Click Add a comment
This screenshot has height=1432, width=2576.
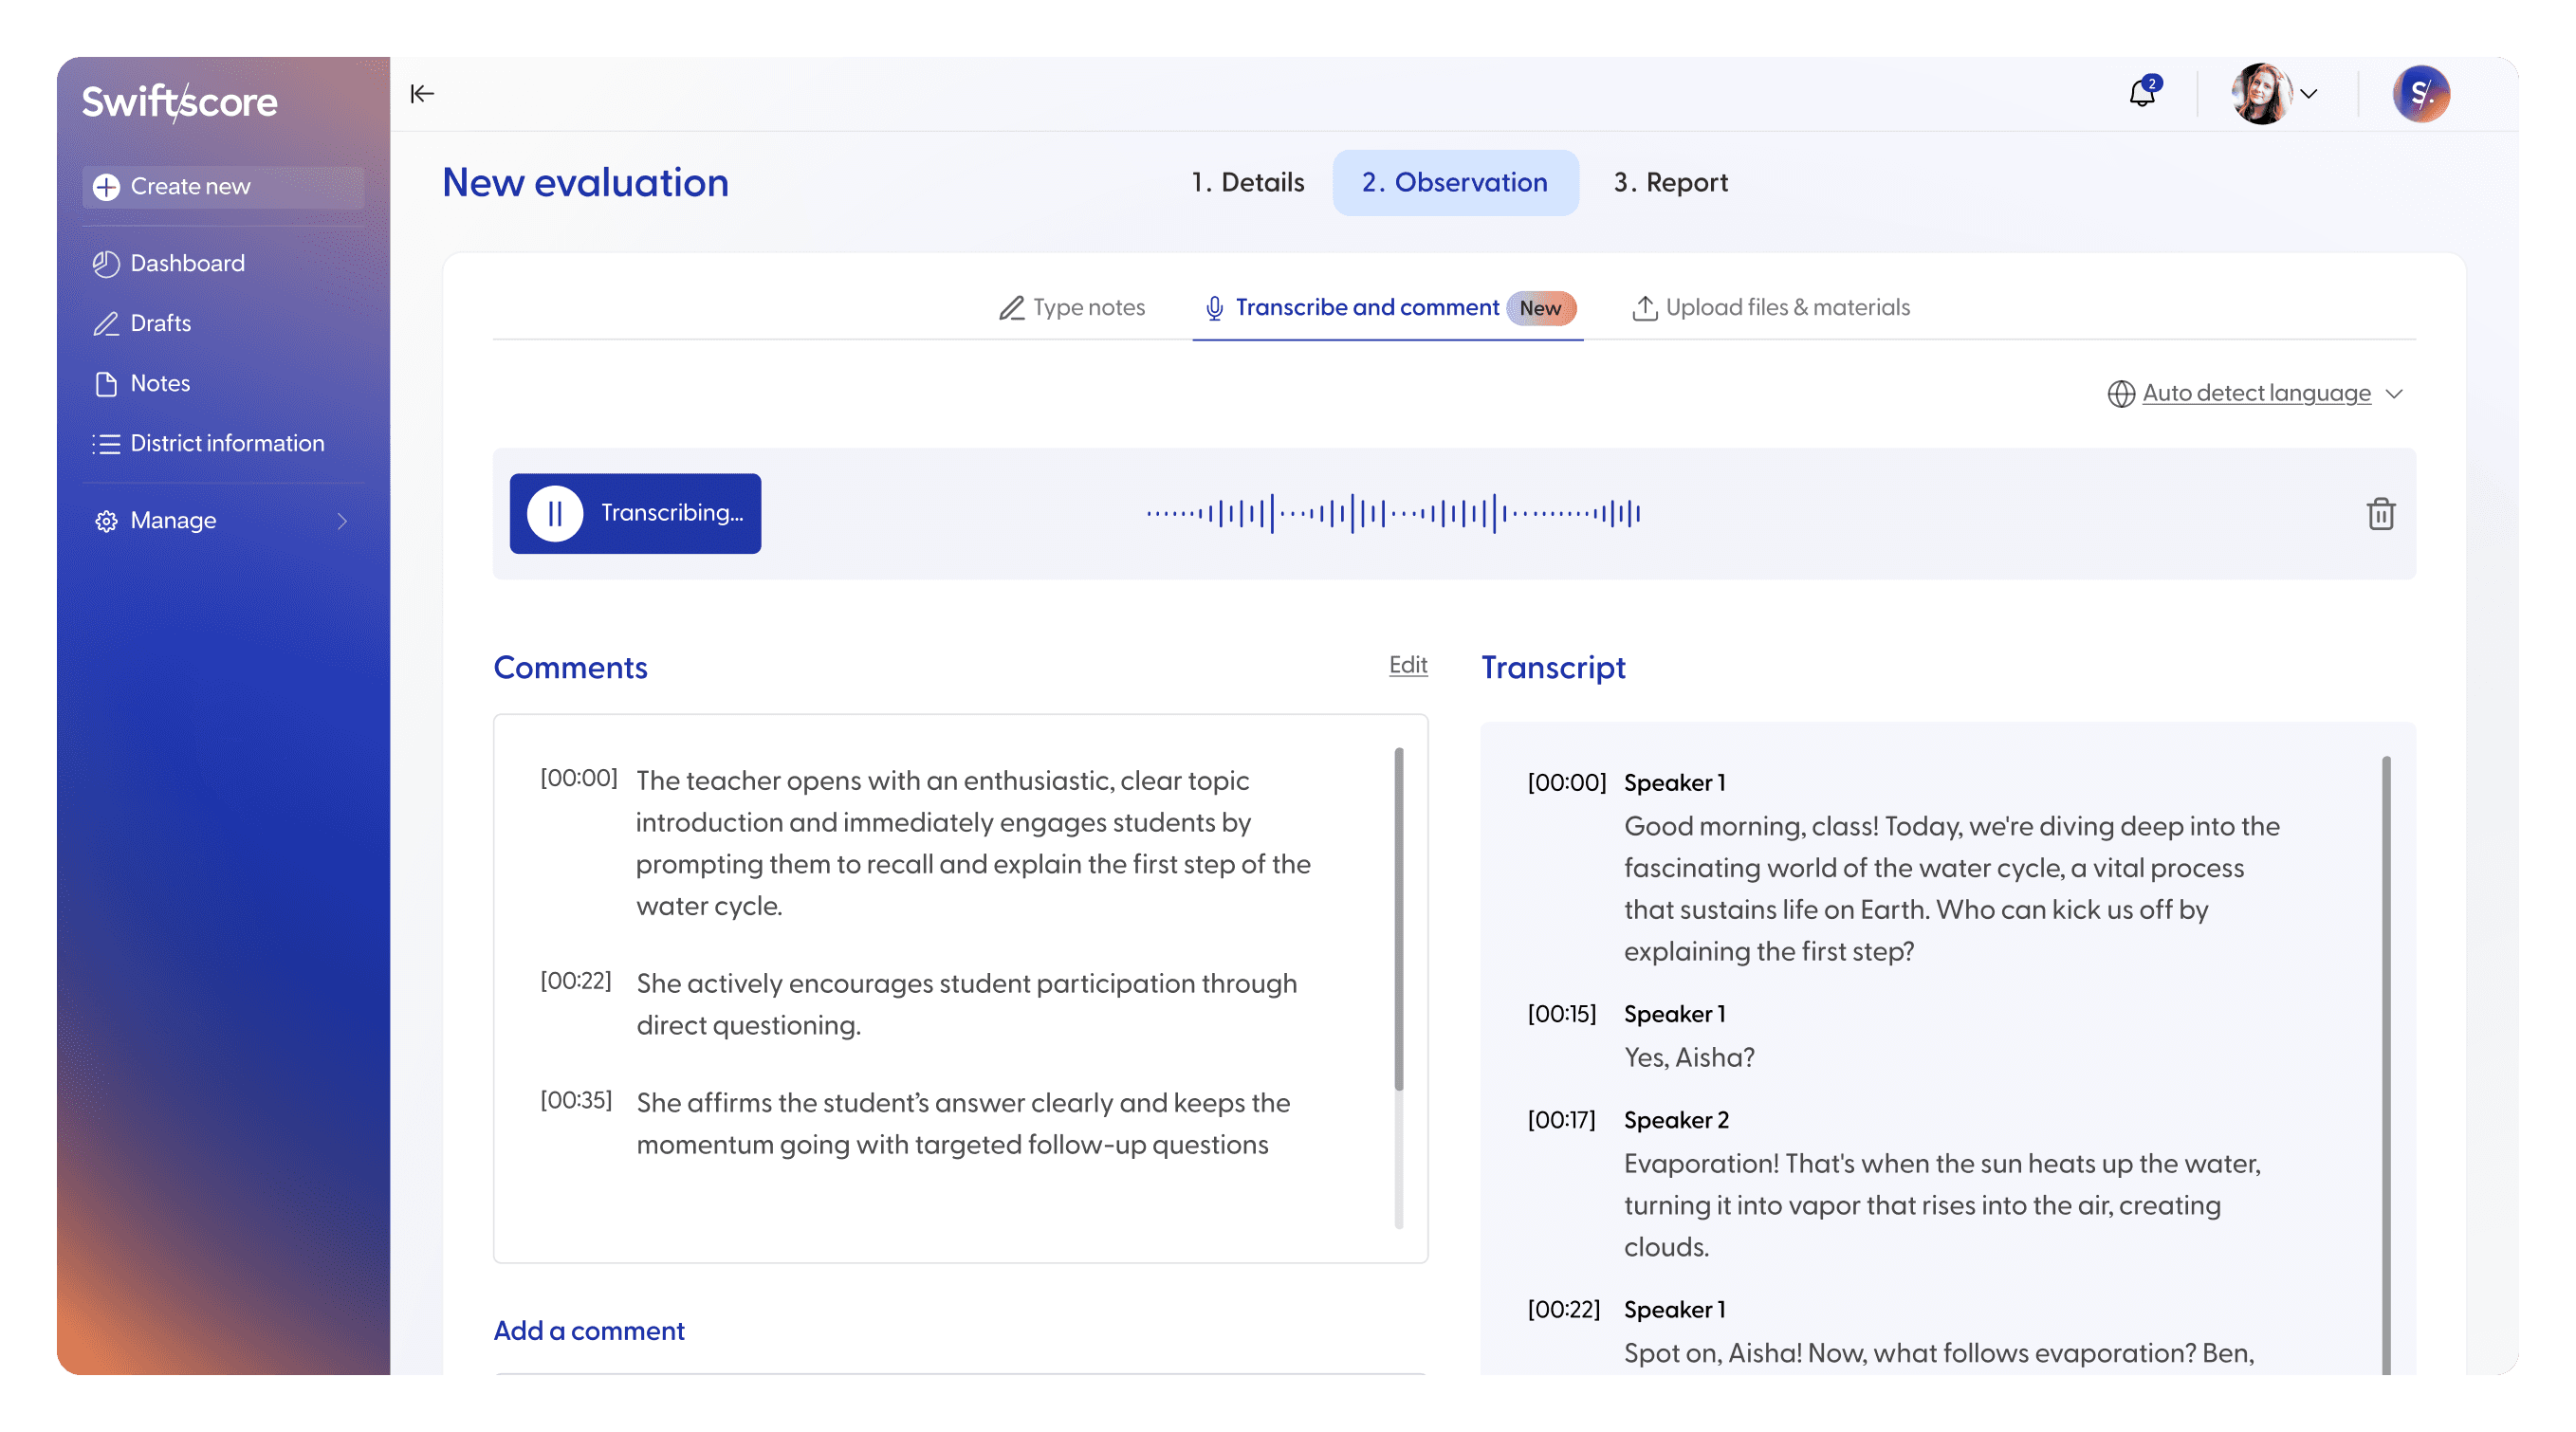(588, 1330)
